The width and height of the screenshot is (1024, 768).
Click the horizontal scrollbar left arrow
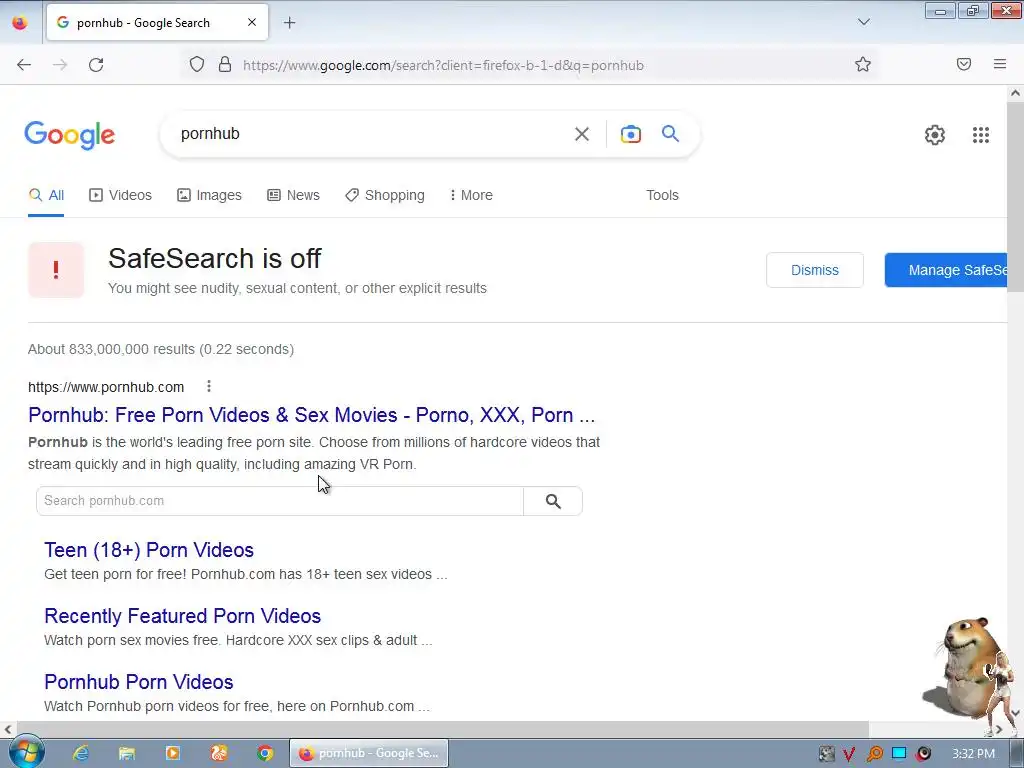(x=8, y=729)
